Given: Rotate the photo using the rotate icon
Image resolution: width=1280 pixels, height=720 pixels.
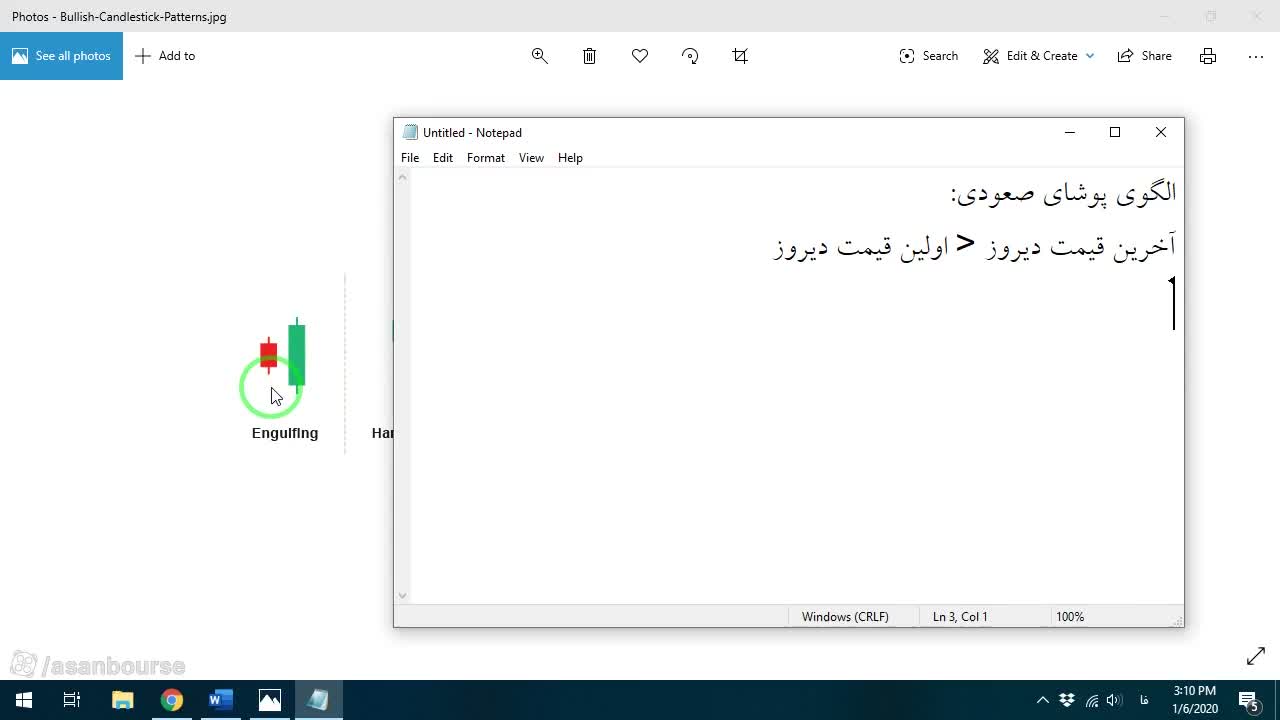Looking at the screenshot, I should (x=690, y=56).
